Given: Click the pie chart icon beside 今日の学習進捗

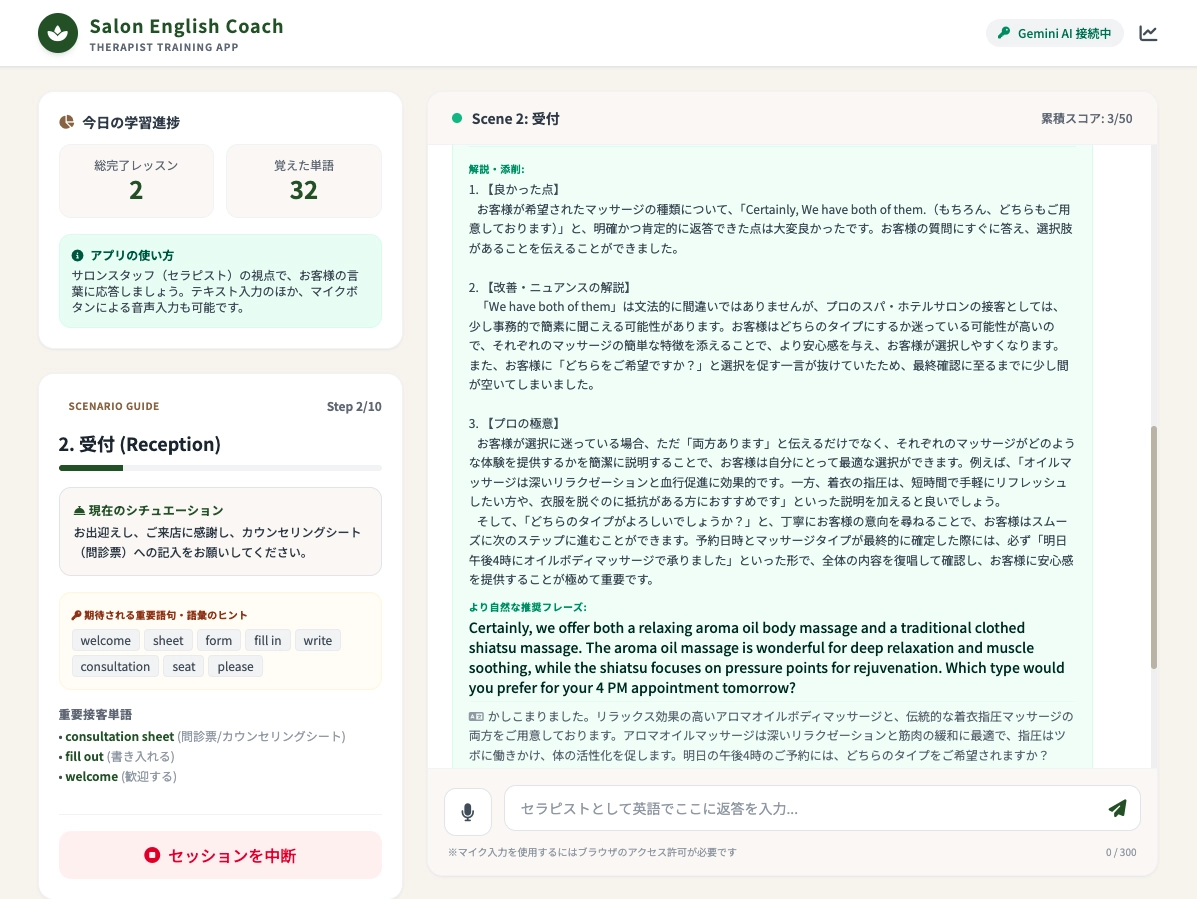Looking at the screenshot, I should pos(66,122).
